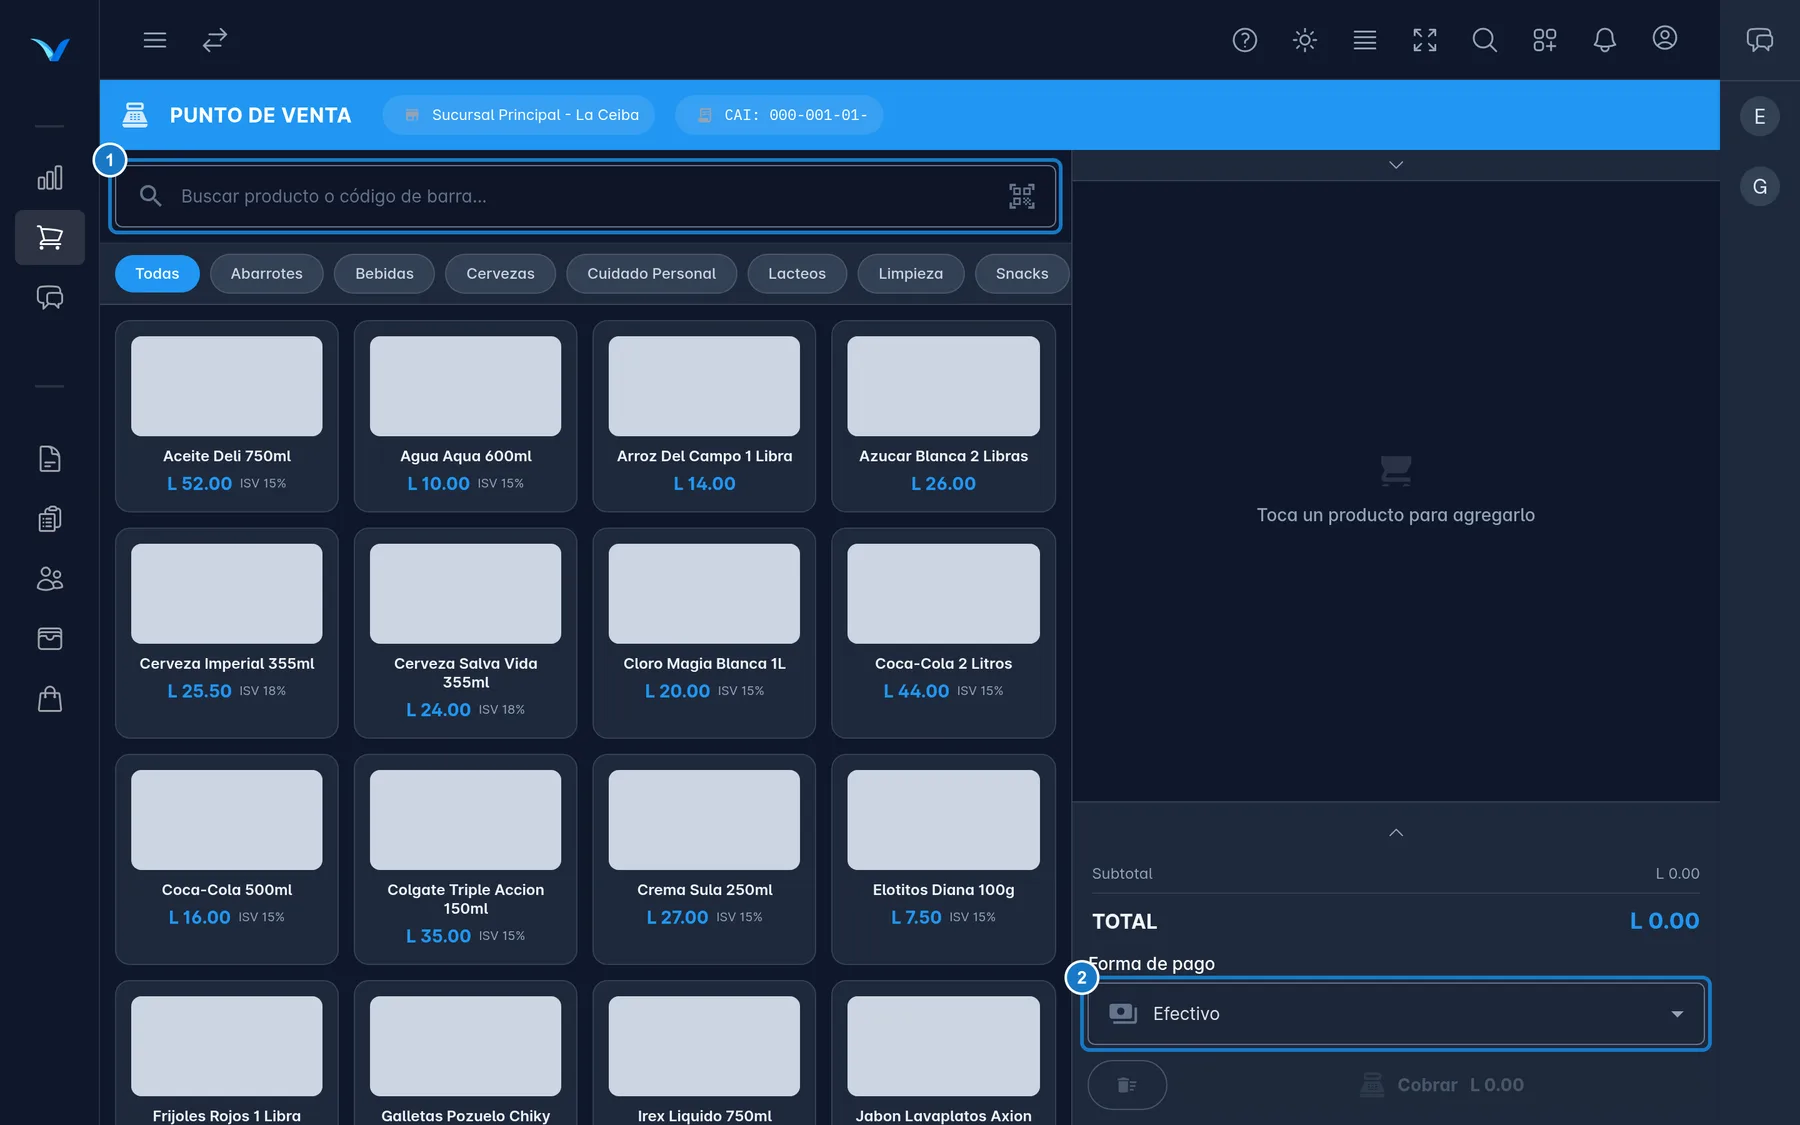This screenshot has width=1800, height=1125.
Task: Open the clipboard list sidebar icon
Action: point(50,519)
